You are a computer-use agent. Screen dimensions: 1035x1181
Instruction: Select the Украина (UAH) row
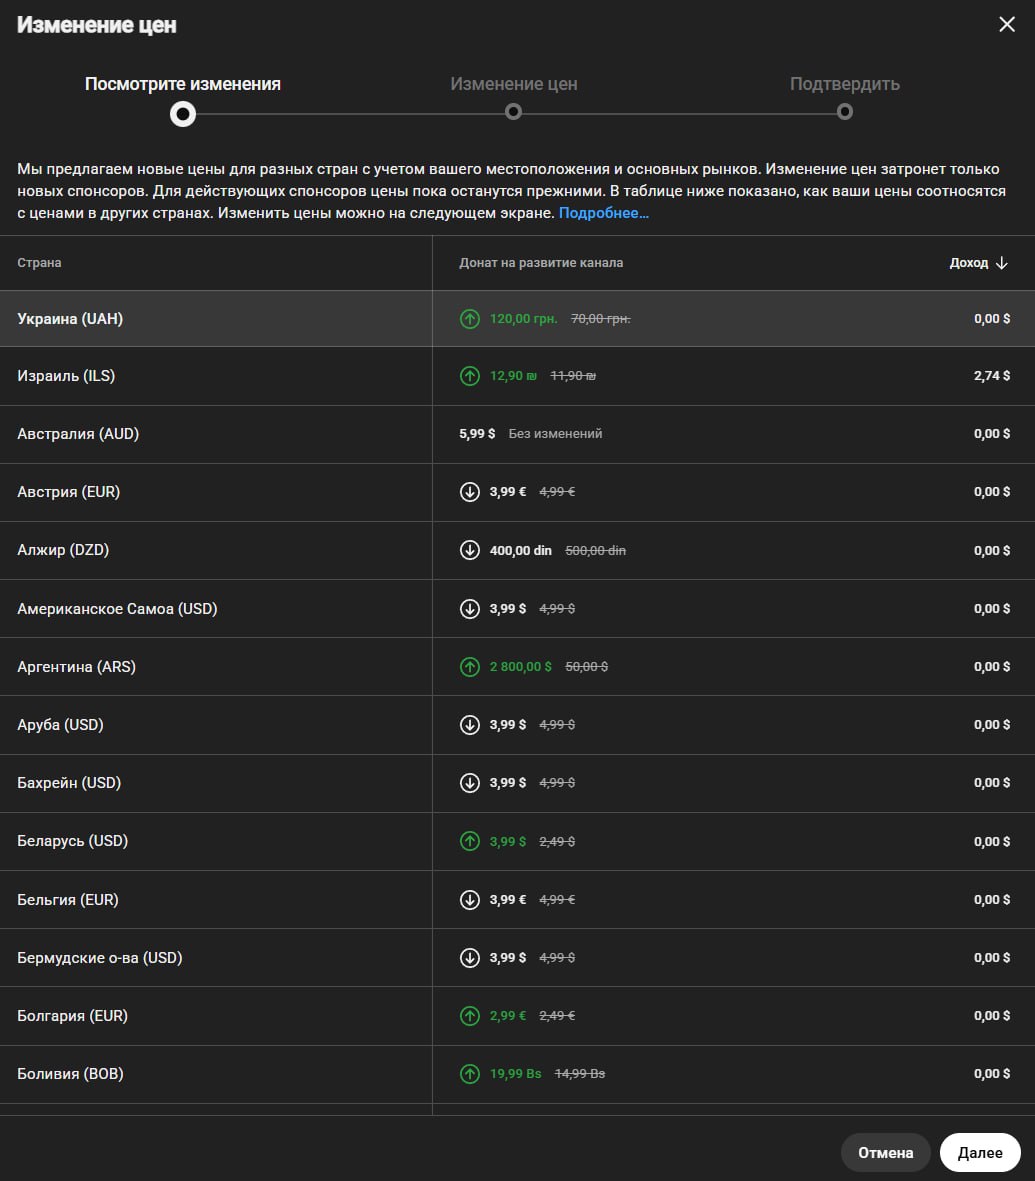pyautogui.click(x=518, y=319)
